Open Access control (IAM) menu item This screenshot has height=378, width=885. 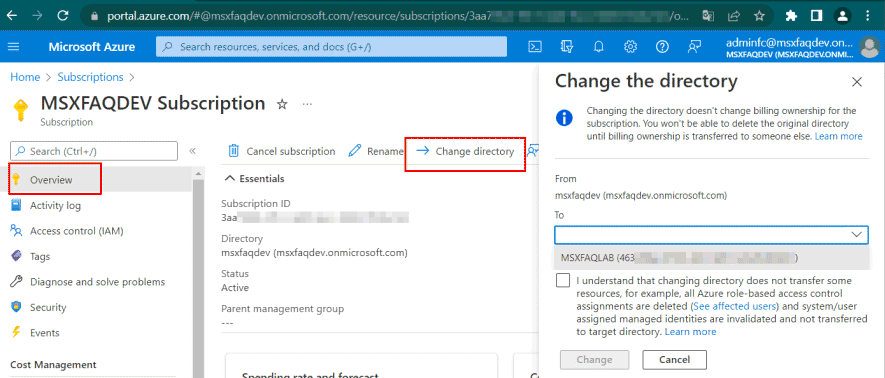point(77,231)
